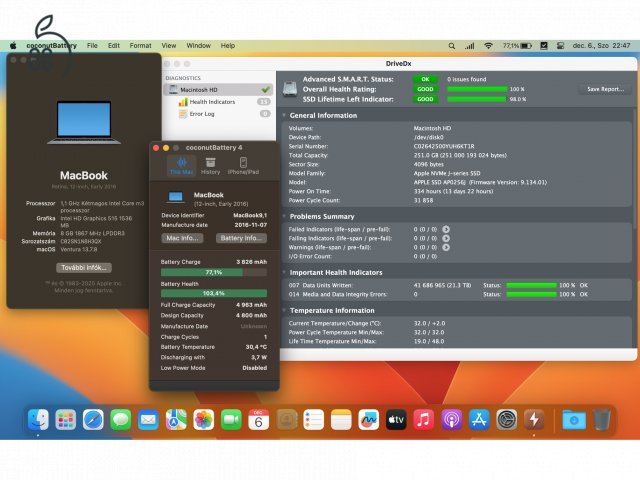
Task: Open Notes app in the dock
Action: tap(341, 420)
